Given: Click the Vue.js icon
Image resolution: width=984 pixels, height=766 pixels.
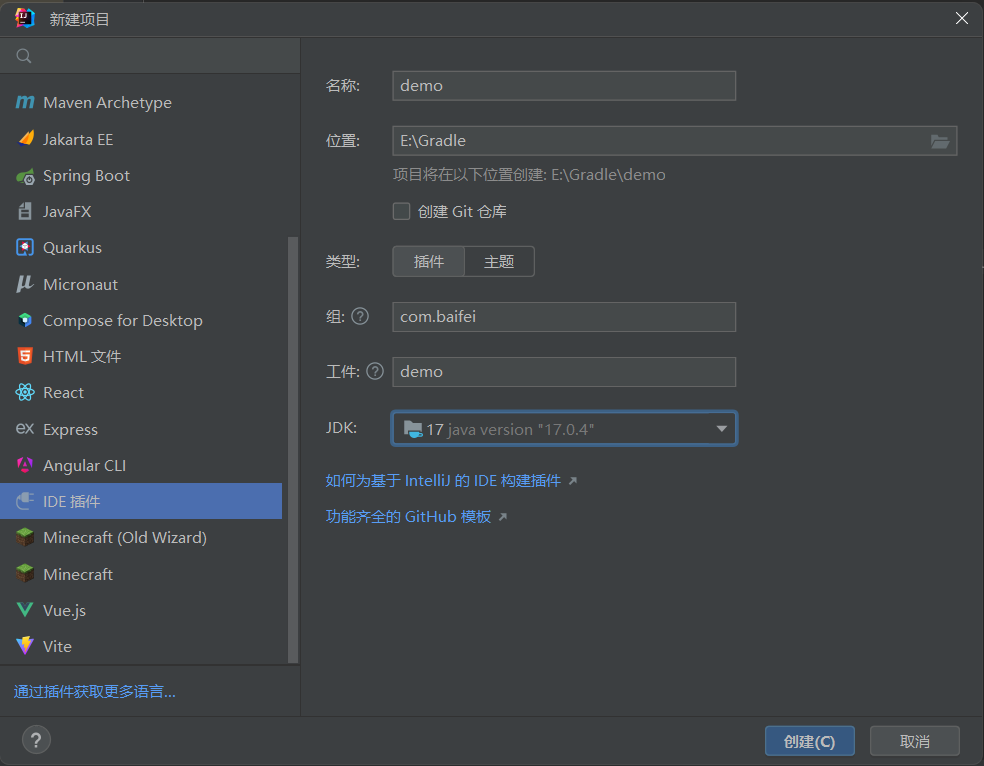Looking at the screenshot, I should click(x=25, y=610).
